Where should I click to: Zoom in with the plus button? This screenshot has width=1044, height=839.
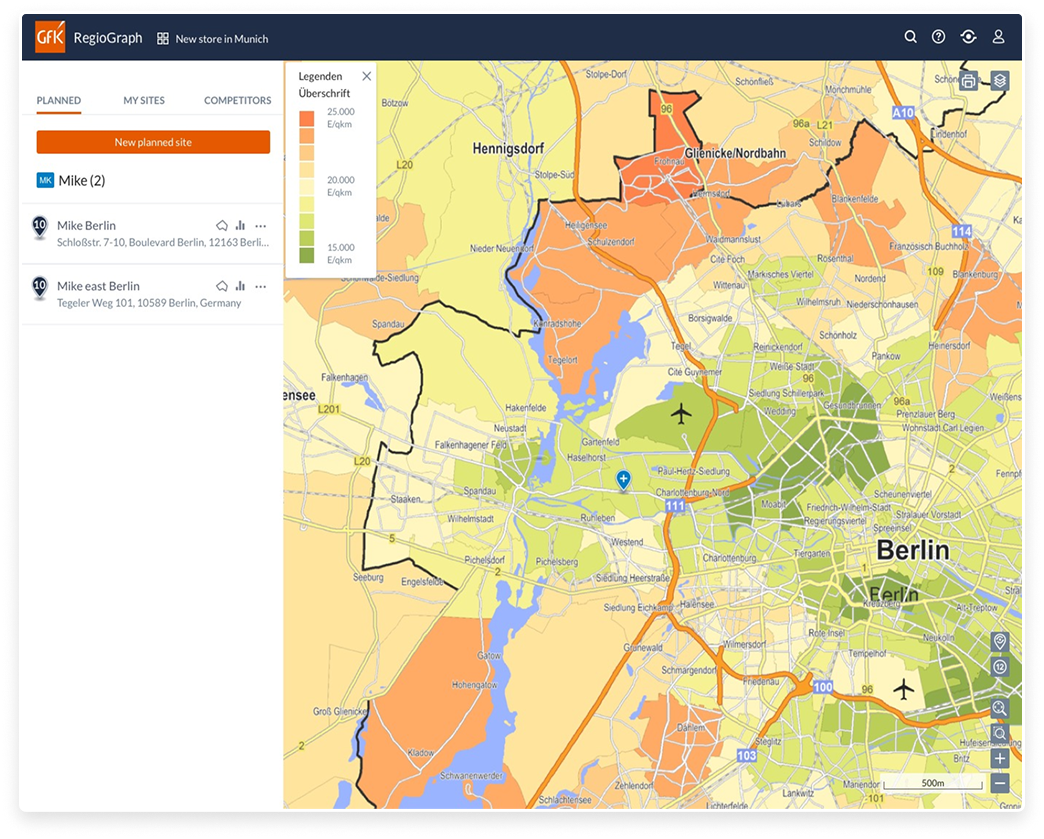pyautogui.click(x=999, y=759)
